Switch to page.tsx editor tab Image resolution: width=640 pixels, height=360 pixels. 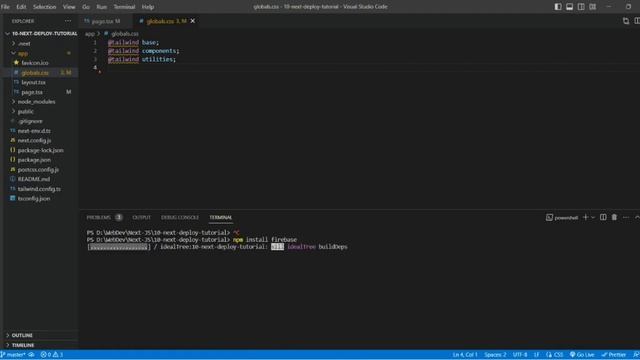point(102,21)
